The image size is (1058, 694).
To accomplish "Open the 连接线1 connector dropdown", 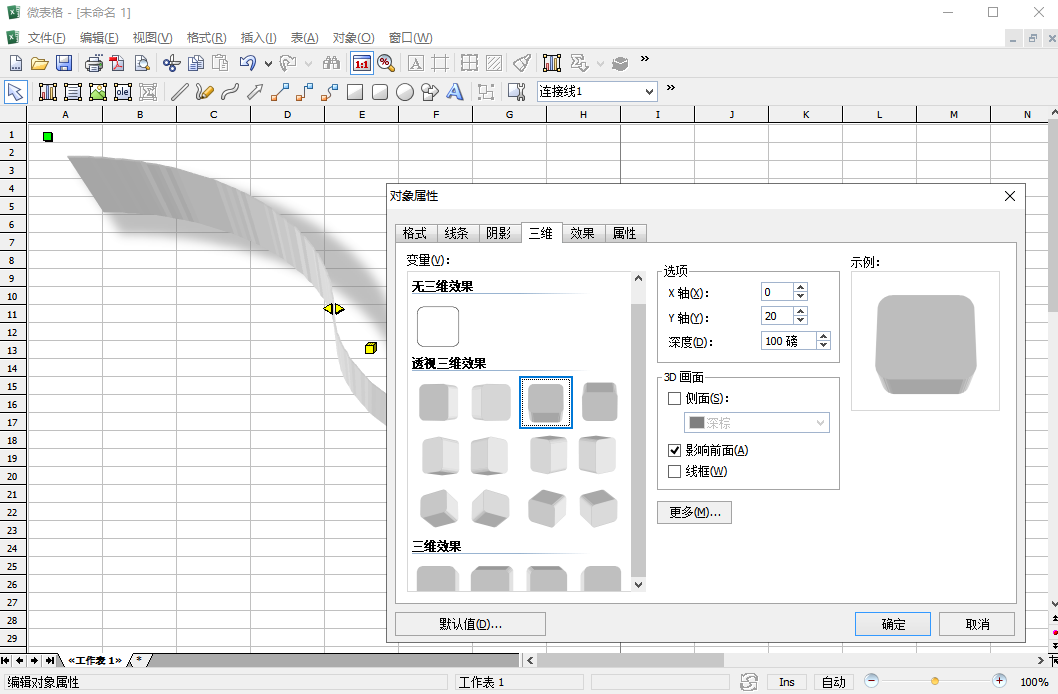I will point(649,91).
